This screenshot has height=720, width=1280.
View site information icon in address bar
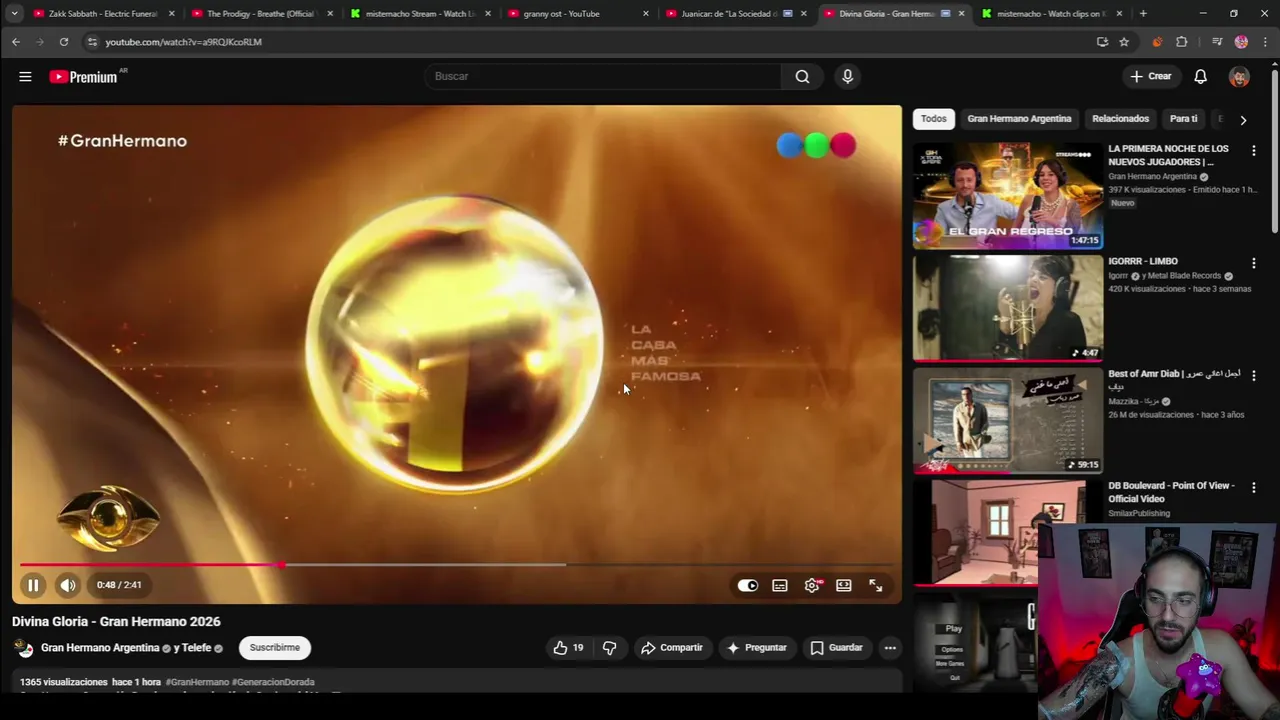(92, 42)
